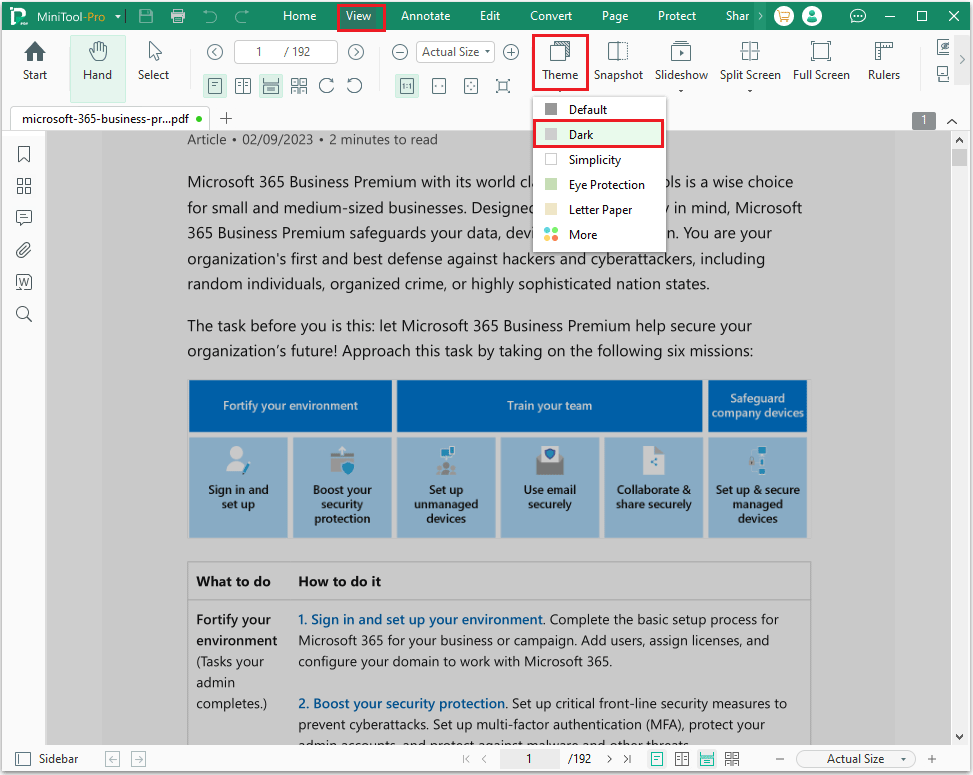Click the Print icon in title bar
This screenshot has height=775, width=973.
(178, 16)
